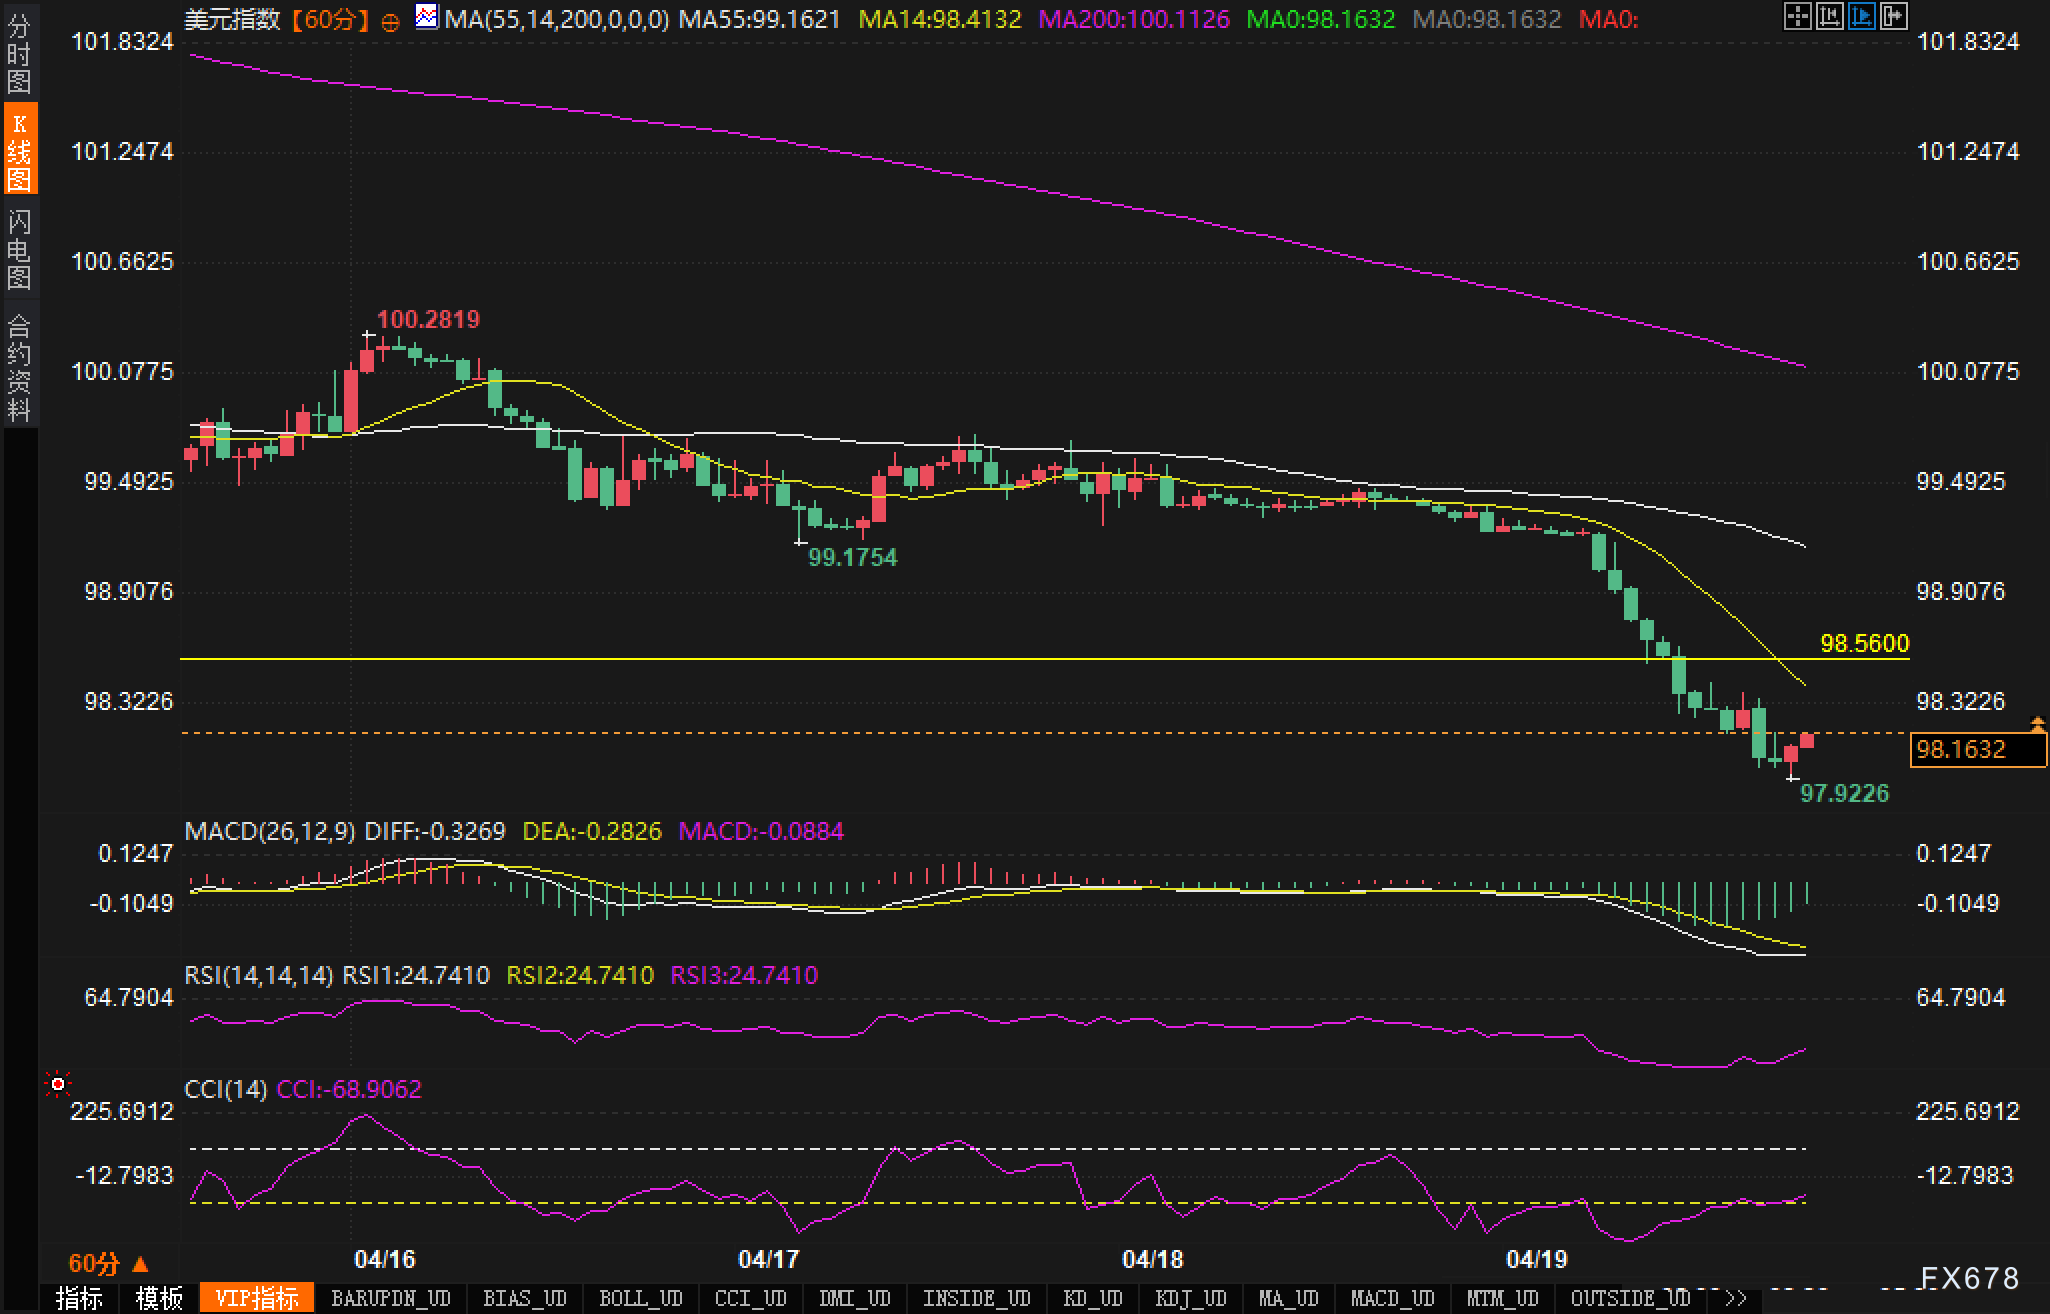Click the 模板 button at the bottom
This screenshot has width=2050, height=1314.
tap(159, 1298)
